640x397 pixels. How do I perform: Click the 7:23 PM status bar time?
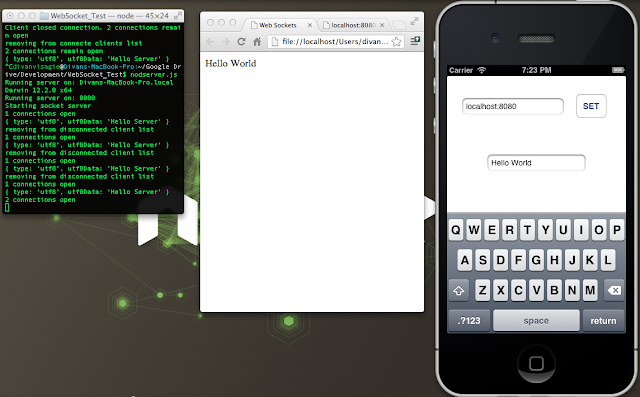pos(536,70)
